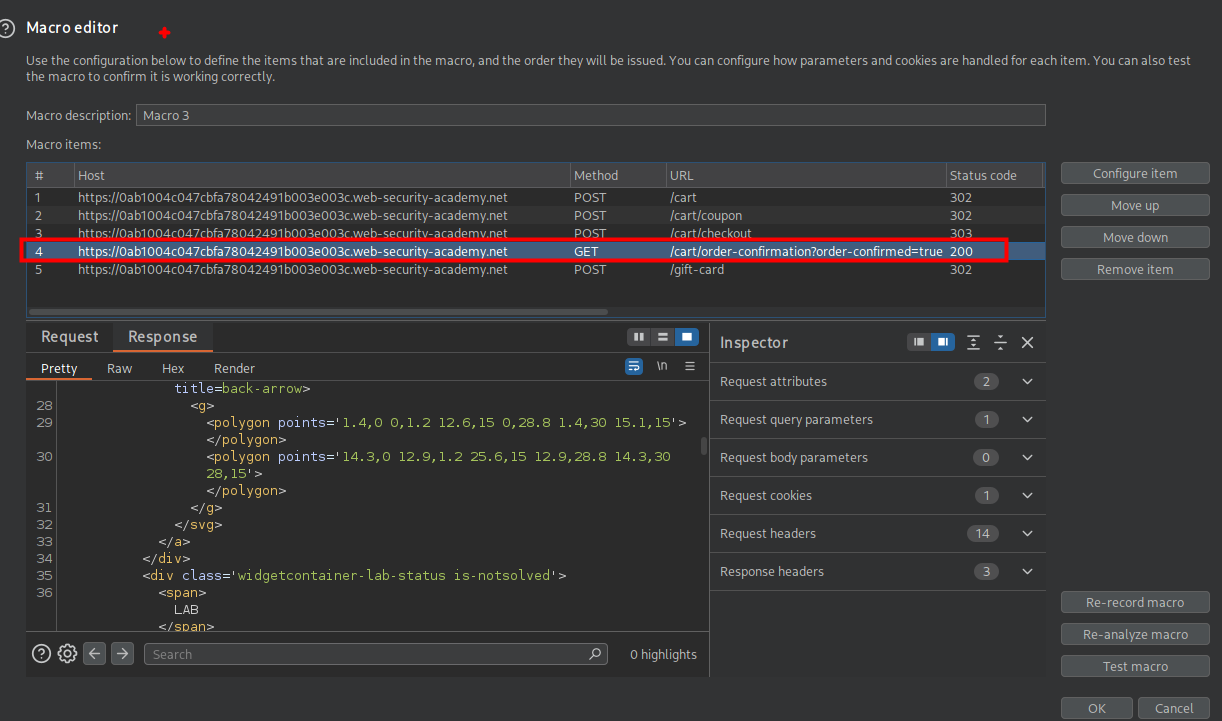The image size is (1222, 721).
Task: Expand all Inspector sections icon
Action: pos(973,342)
